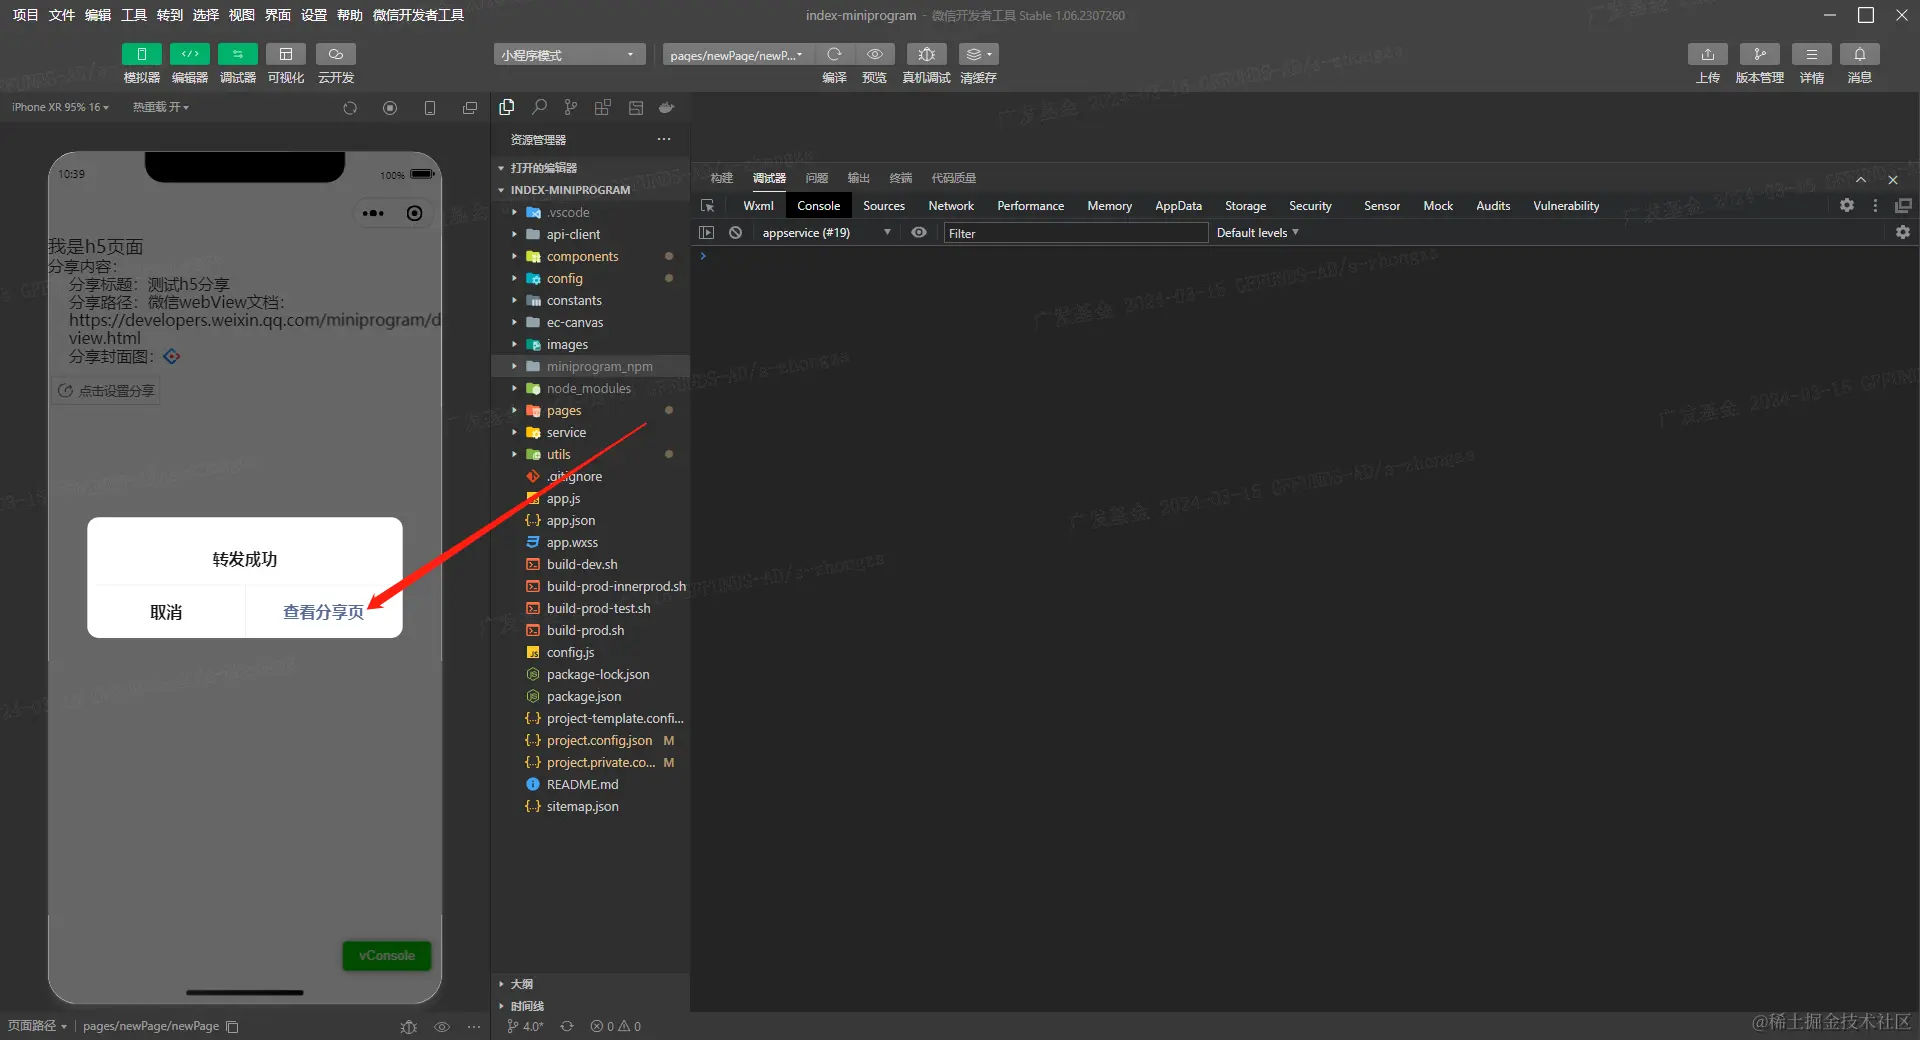Open the messages bell icon
This screenshot has width=1920, height=1040.
pyautogui.click(x=1859, y=54)
